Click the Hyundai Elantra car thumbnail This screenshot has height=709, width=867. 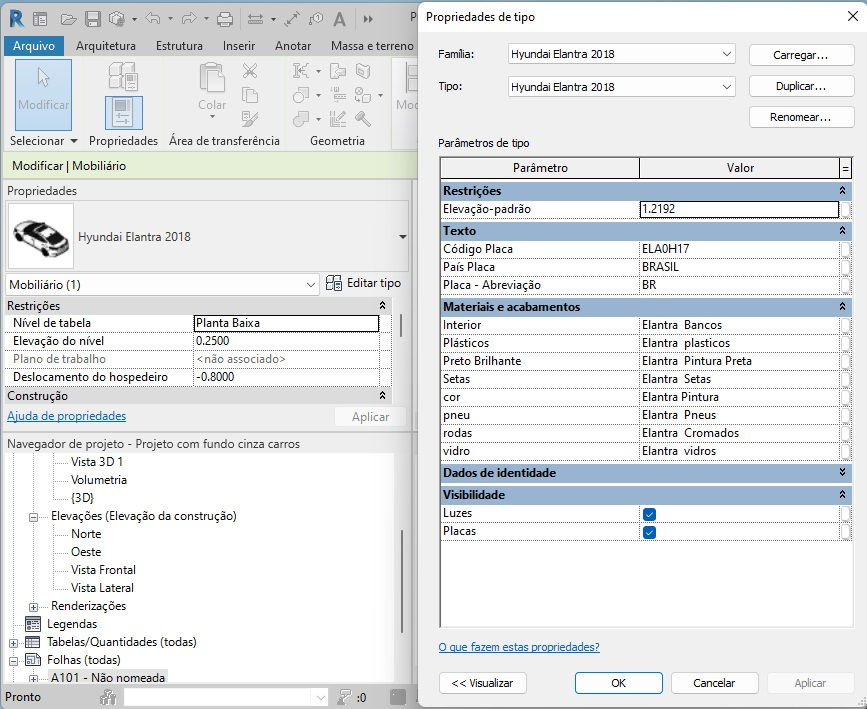[40, 236]
